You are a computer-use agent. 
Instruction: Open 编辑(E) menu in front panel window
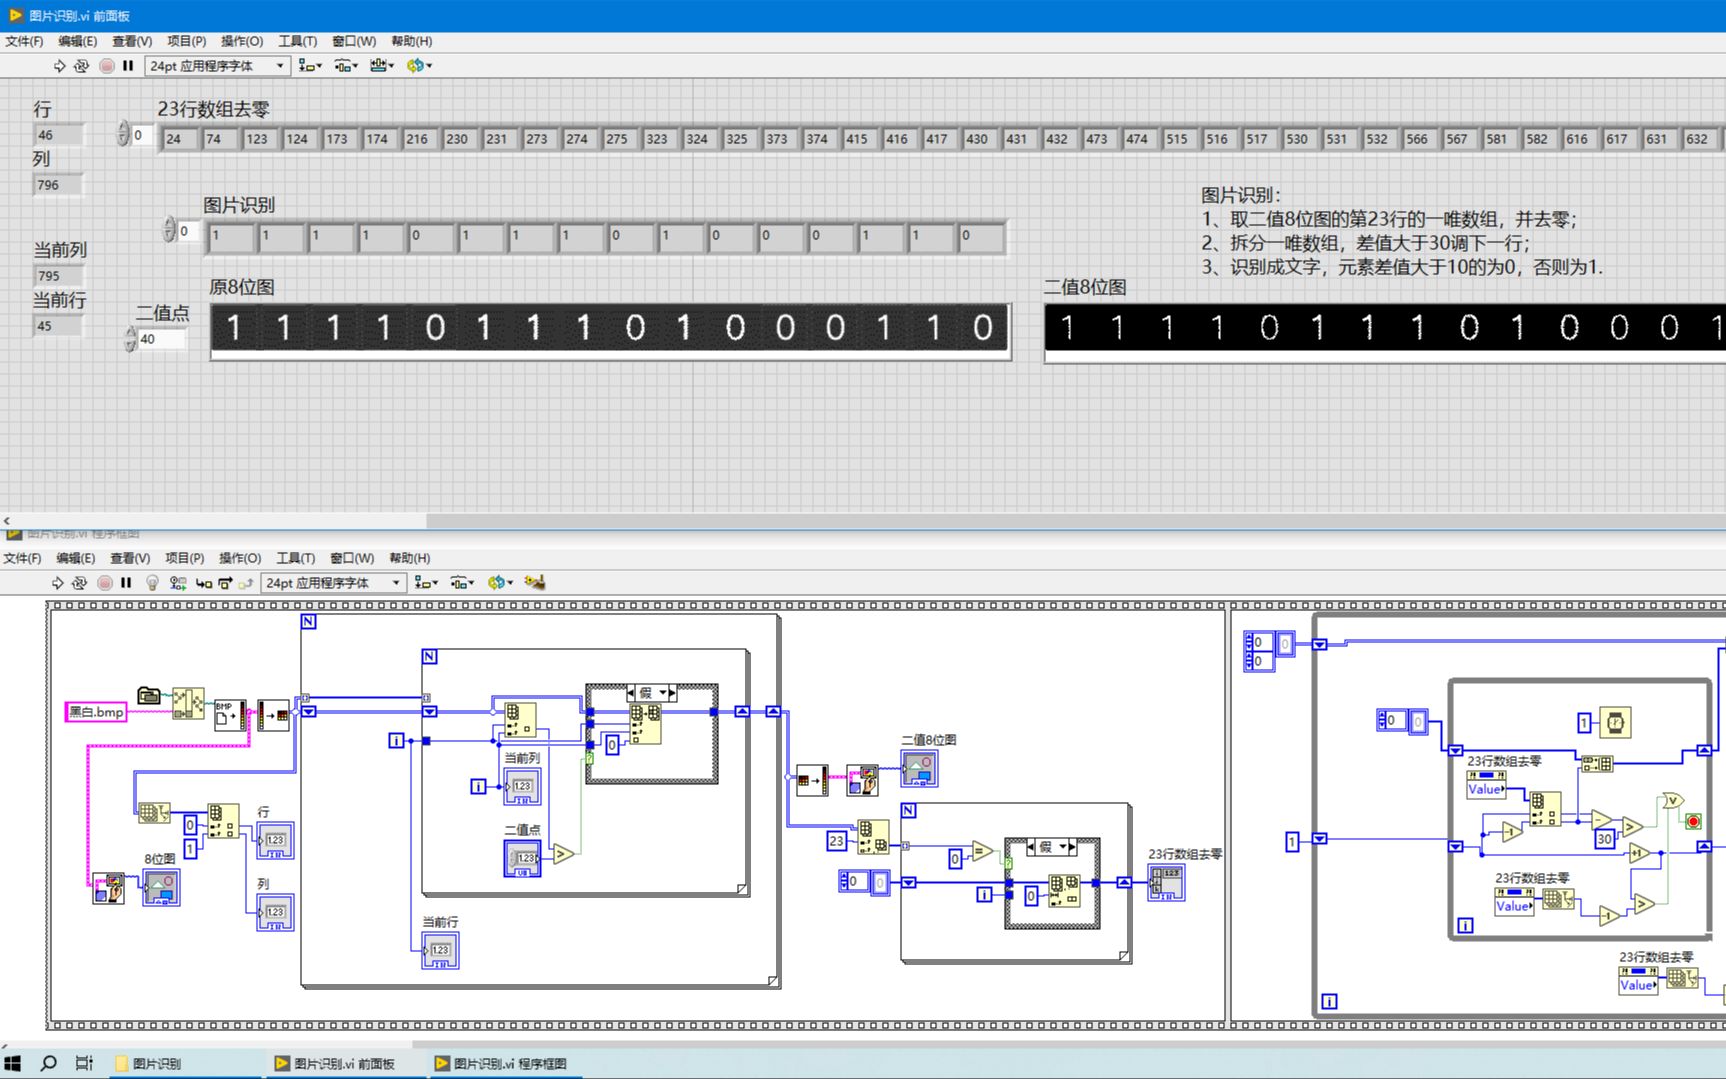click(77, 41)
